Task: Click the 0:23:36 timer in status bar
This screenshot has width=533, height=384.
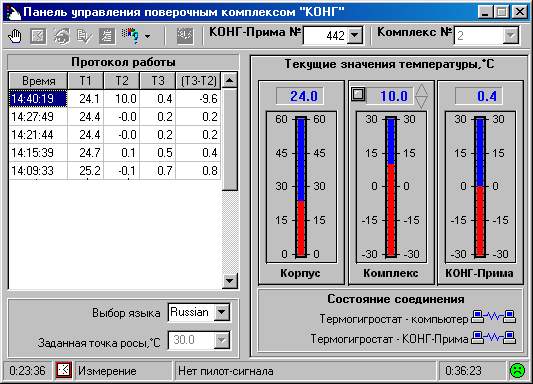Action: (27, 371)
